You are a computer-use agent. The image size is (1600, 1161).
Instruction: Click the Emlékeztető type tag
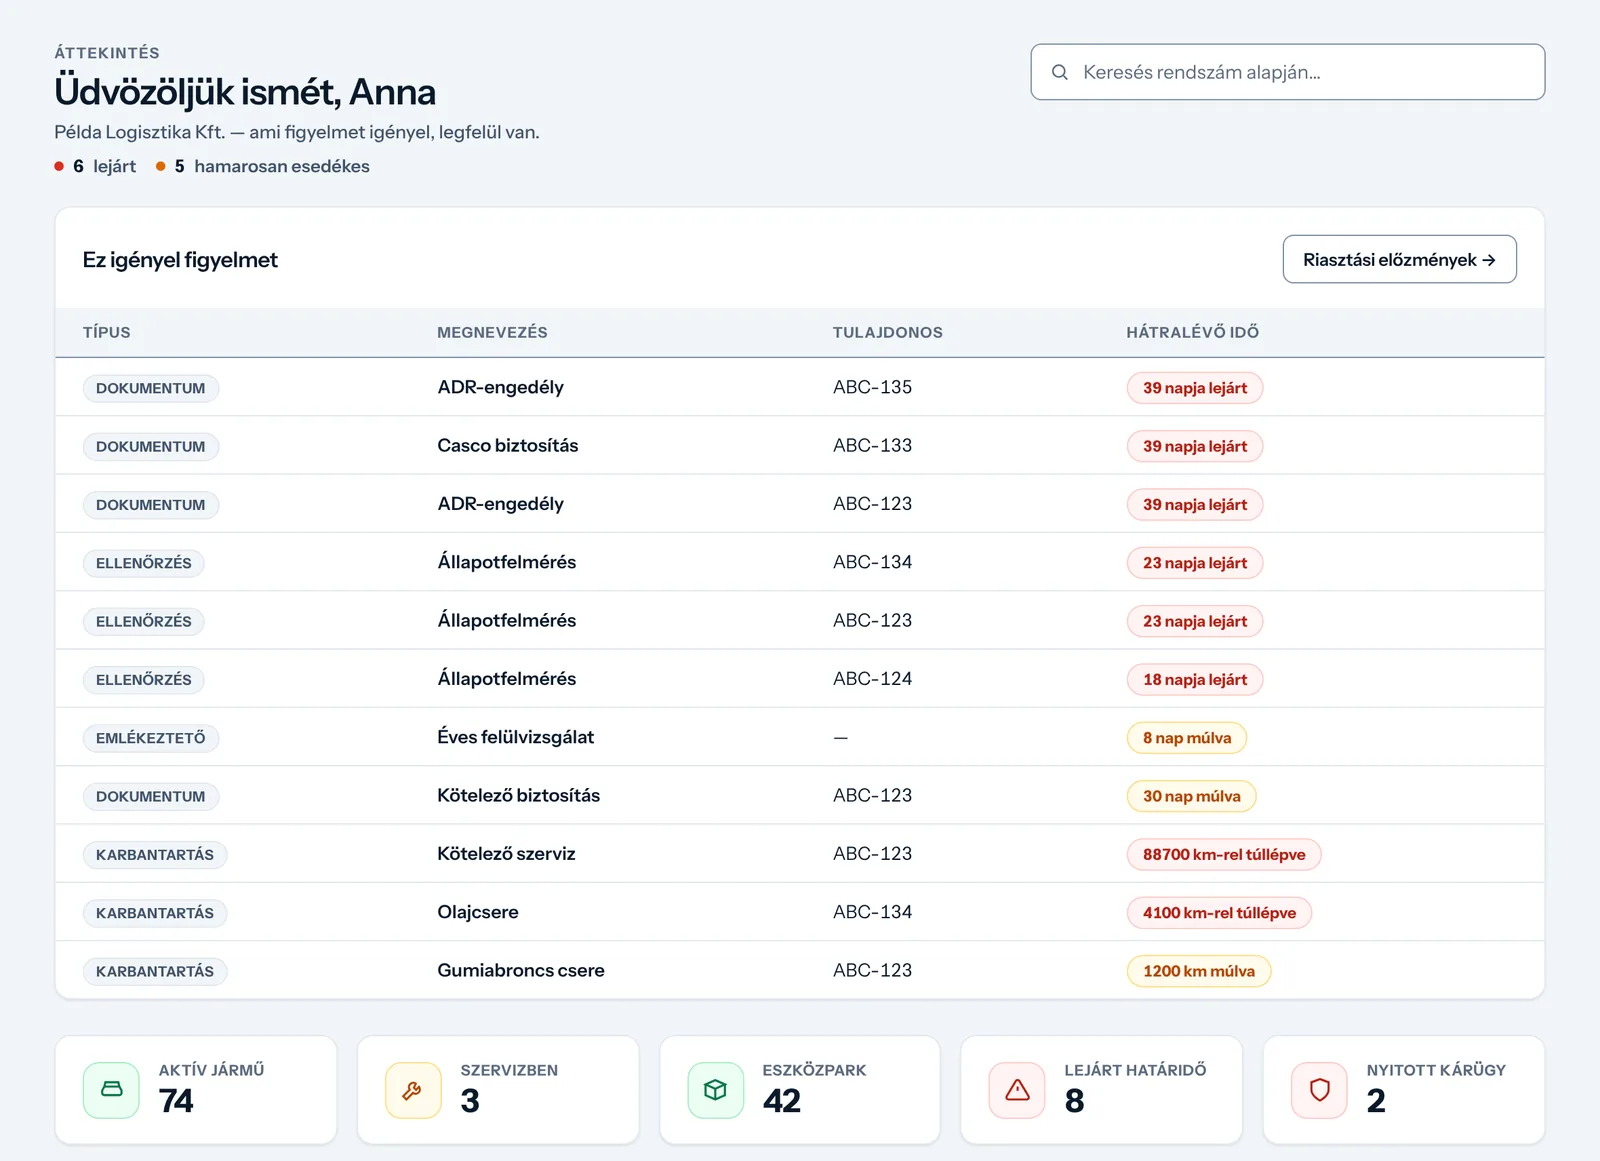151,738
